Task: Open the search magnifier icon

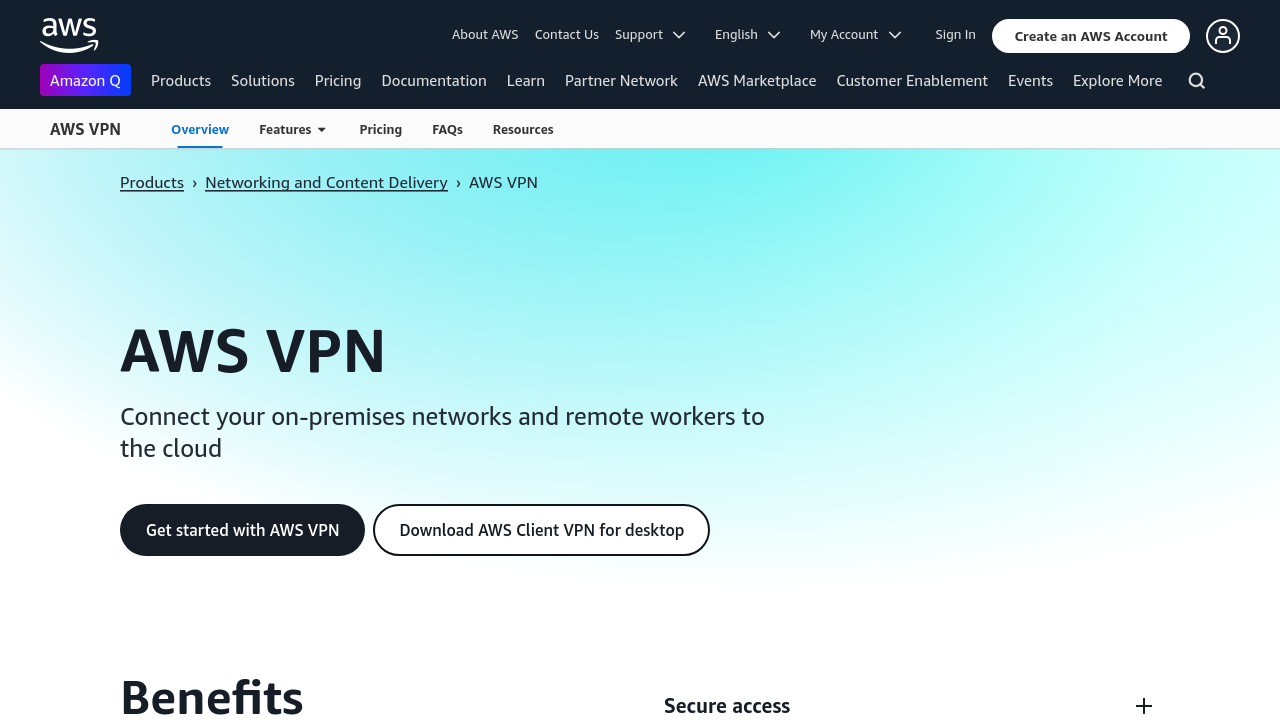Action: 1196,81
